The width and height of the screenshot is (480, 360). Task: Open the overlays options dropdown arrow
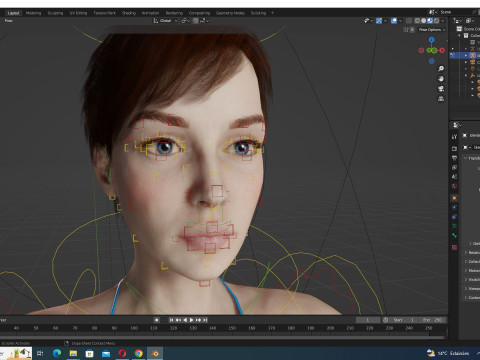coord(400,21)
